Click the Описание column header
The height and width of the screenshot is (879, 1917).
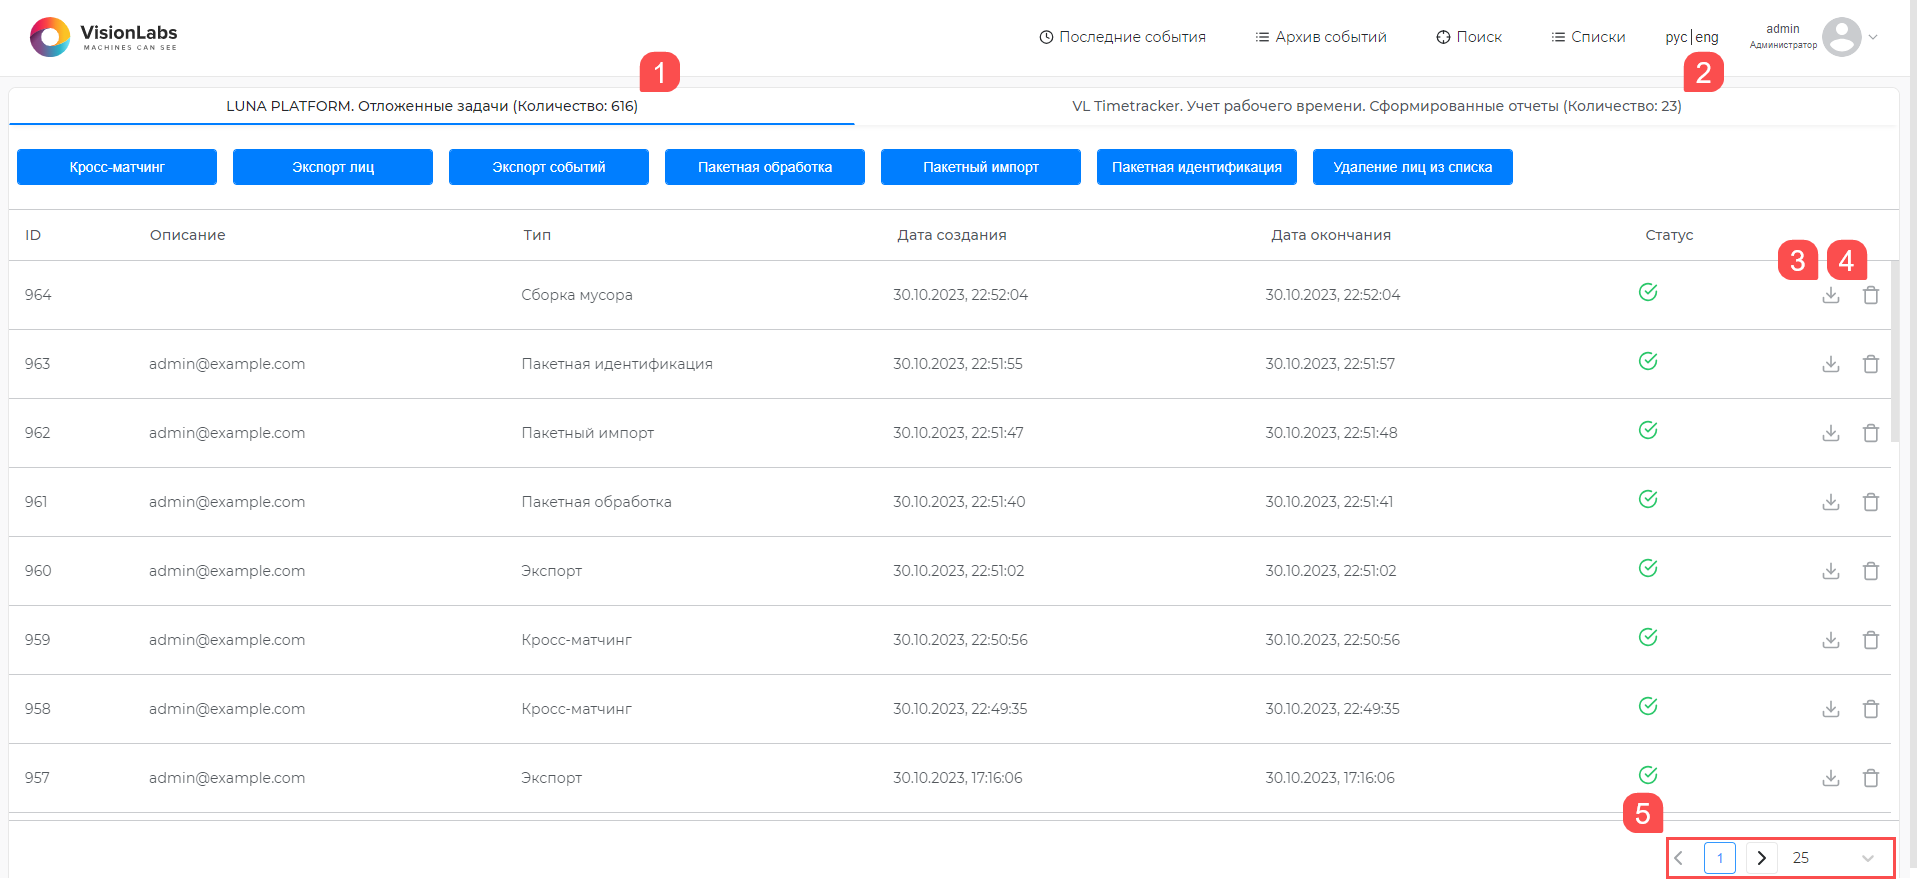[x=188, y=235]
